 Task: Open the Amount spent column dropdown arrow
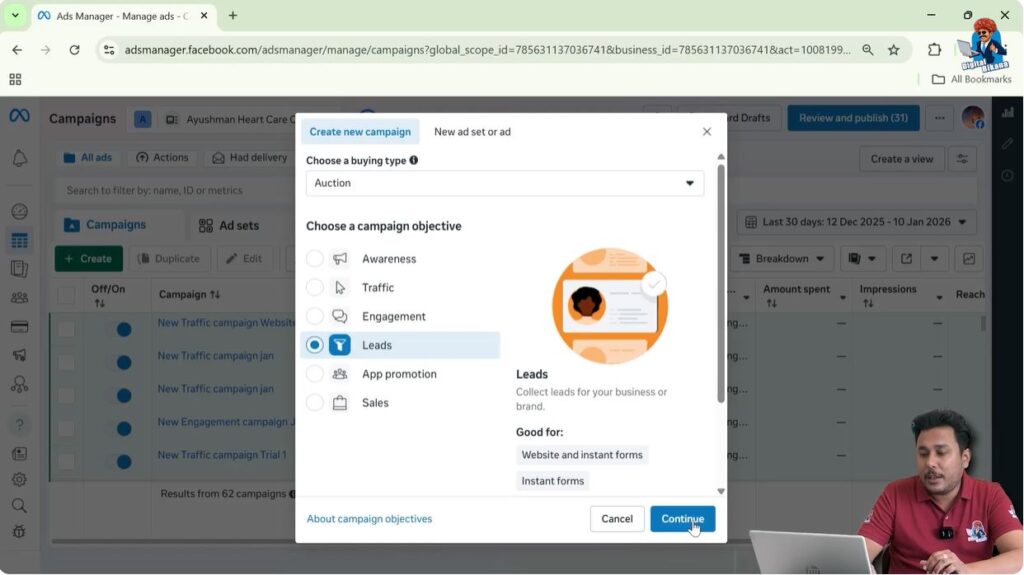tap(842, 297)
